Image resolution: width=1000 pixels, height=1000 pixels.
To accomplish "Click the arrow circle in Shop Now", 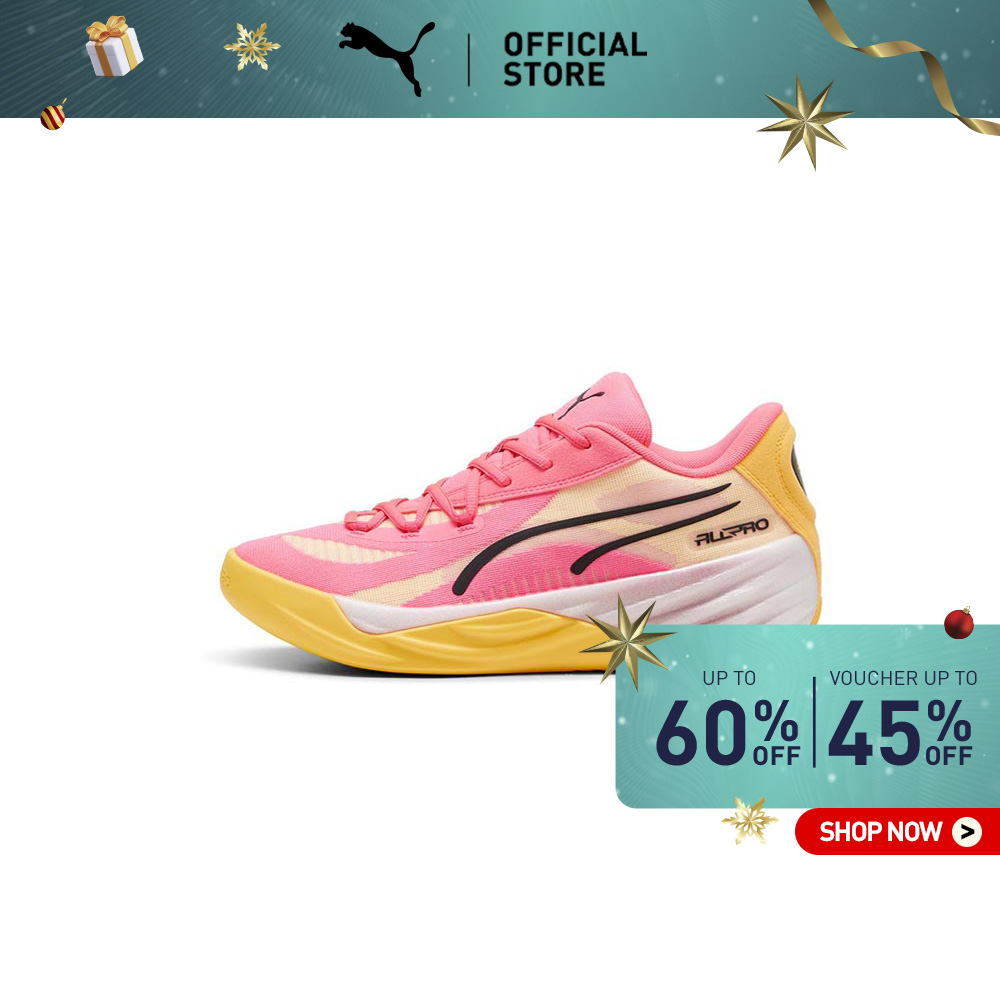I will tap(967, 832).
